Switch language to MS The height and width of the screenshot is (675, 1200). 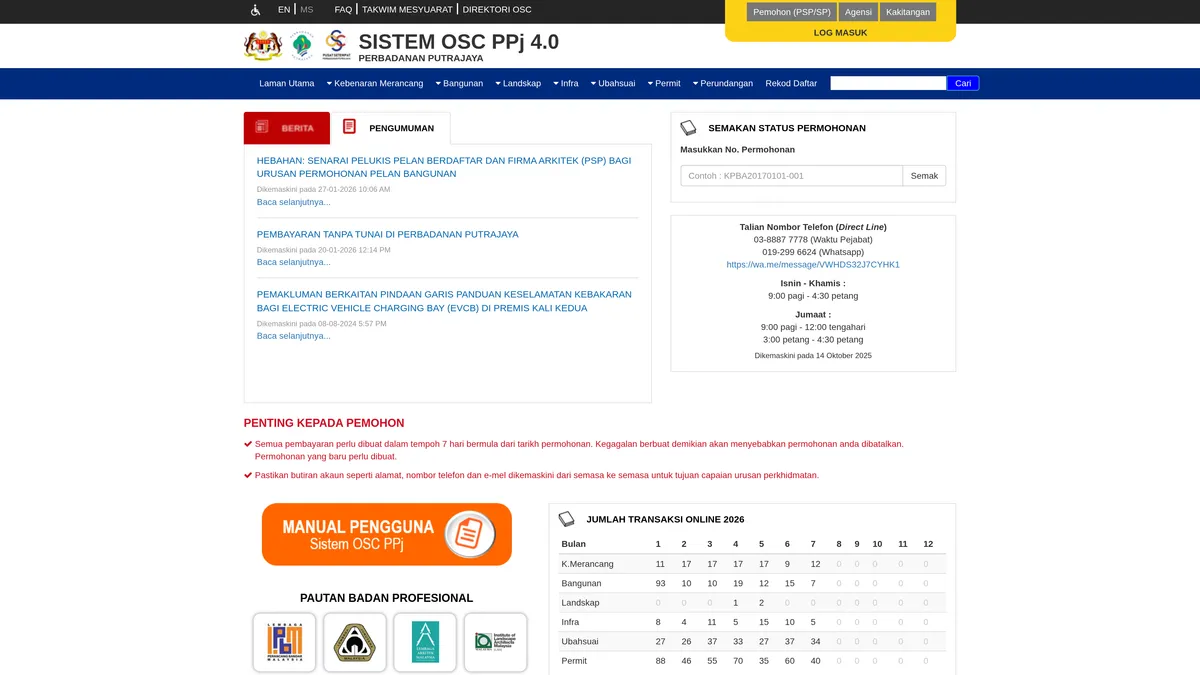(x=307, y=10)
